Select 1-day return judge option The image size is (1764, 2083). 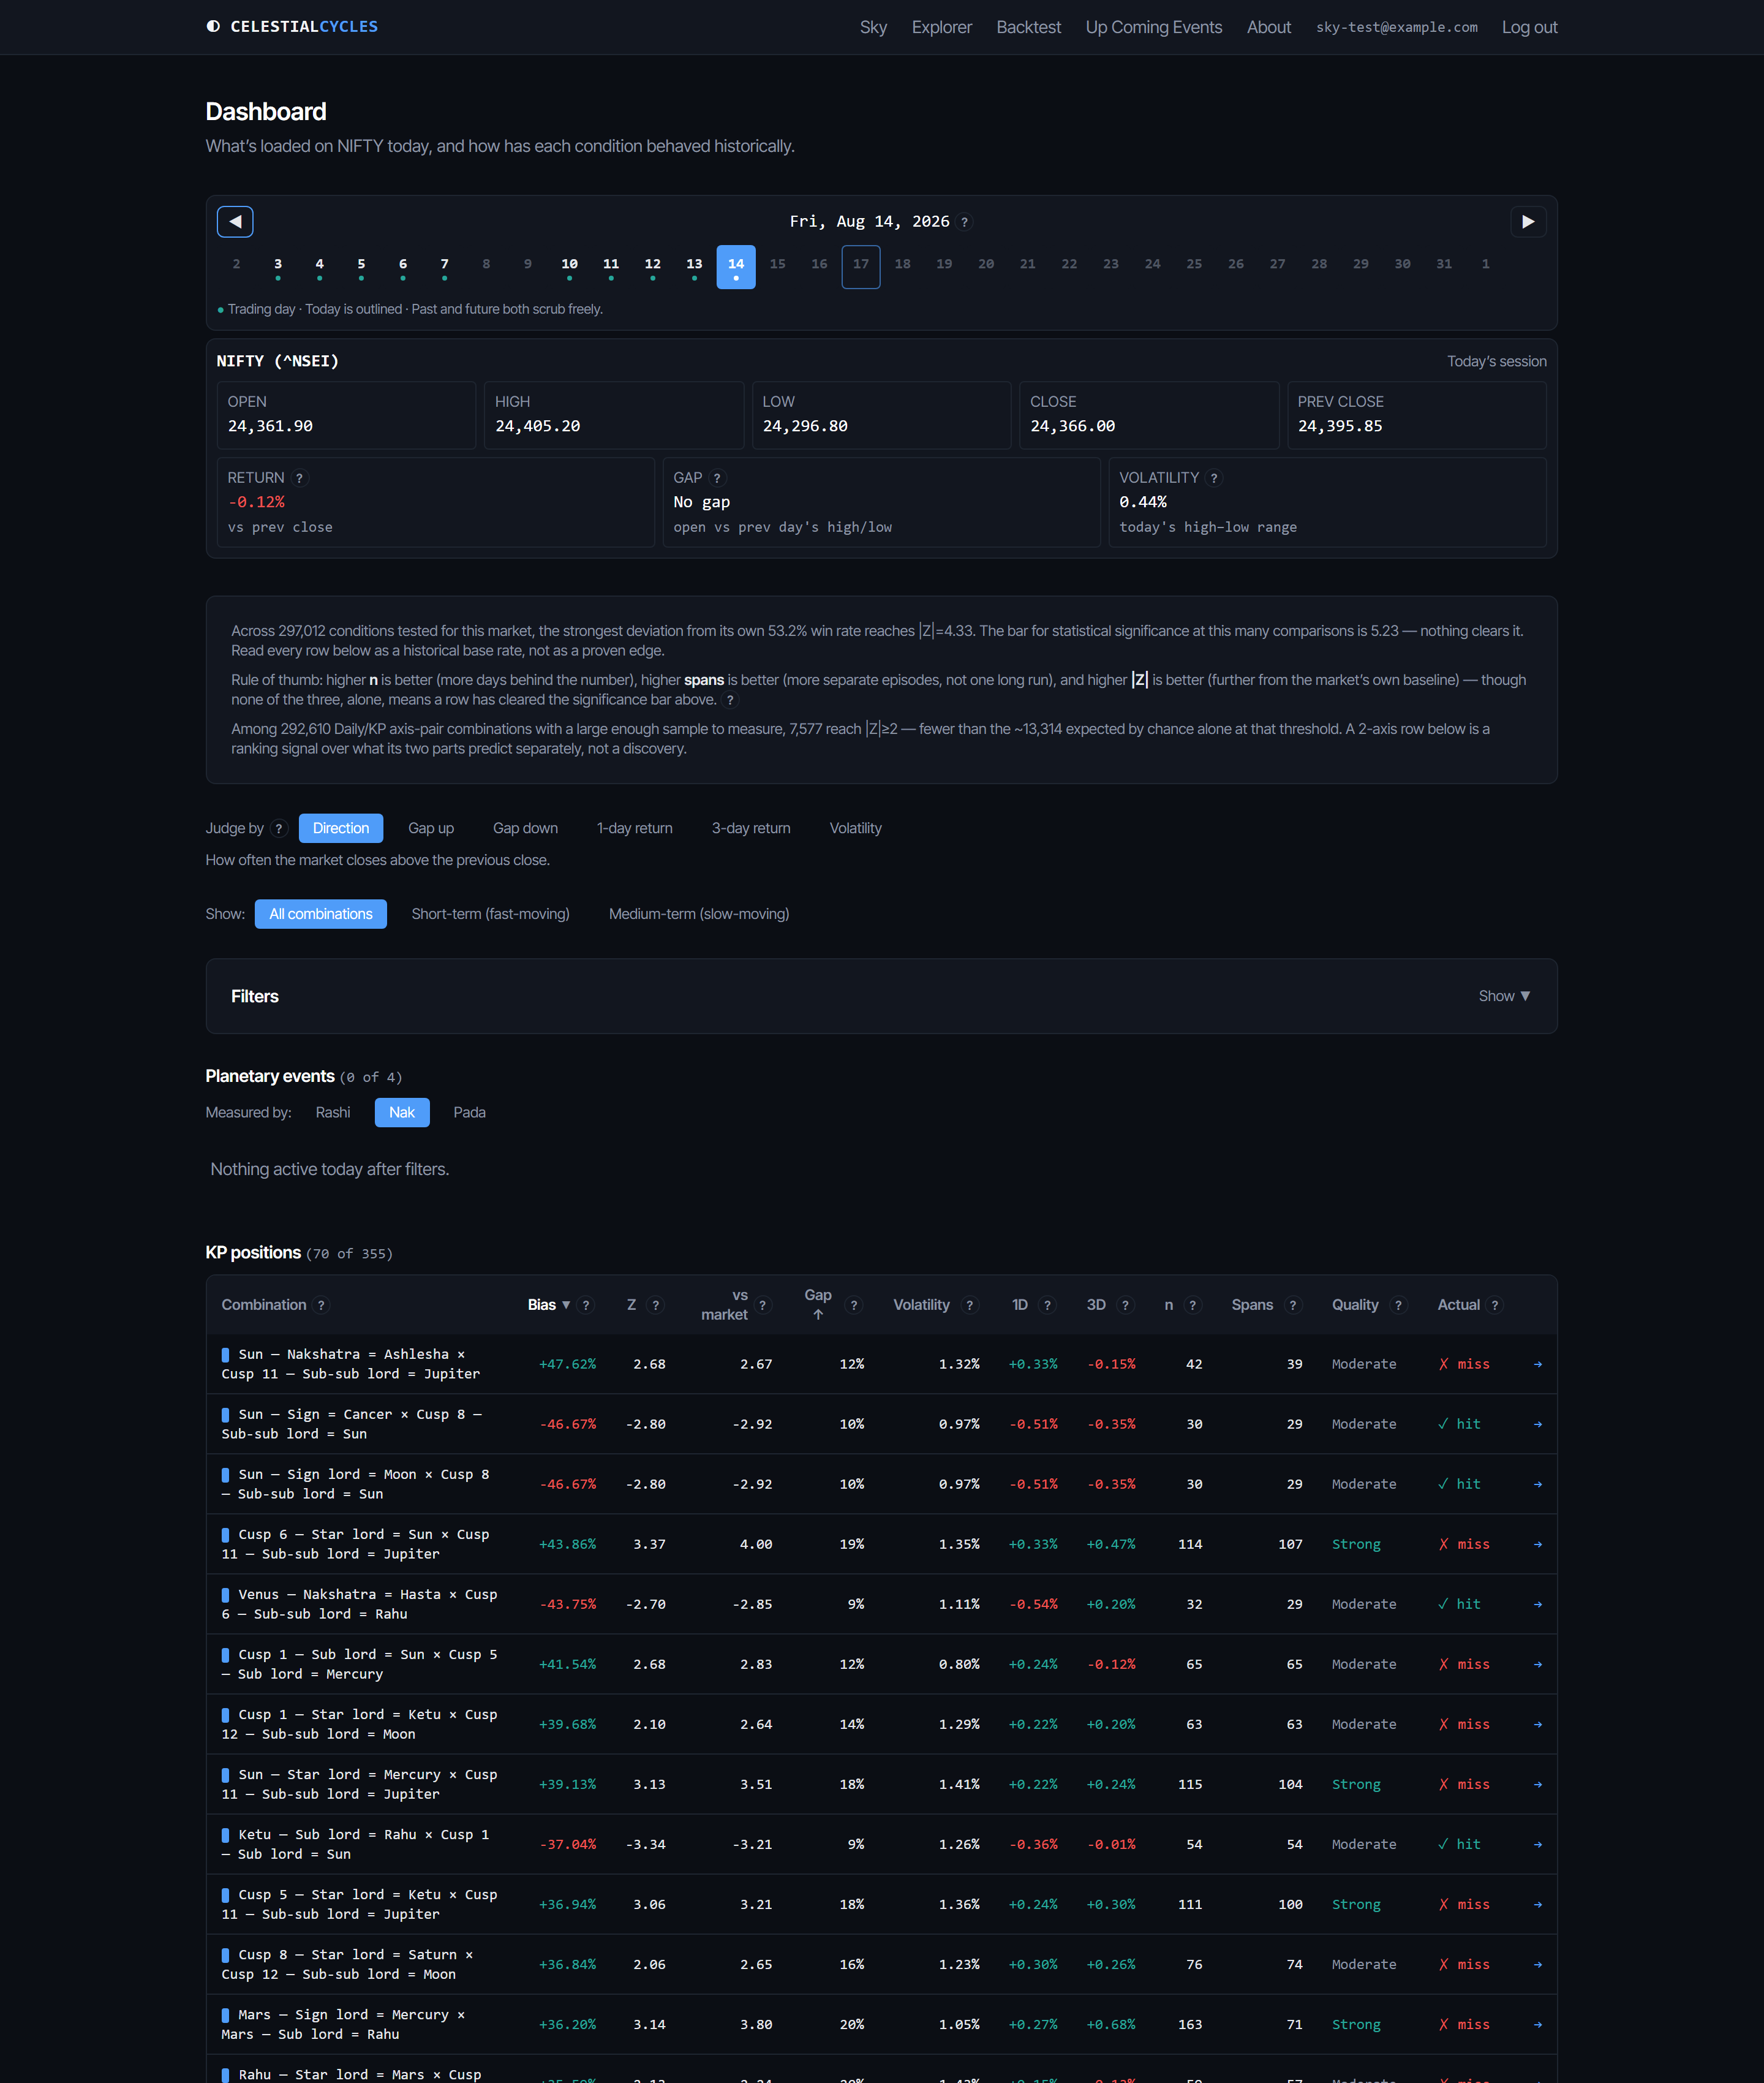pos(634,828)
